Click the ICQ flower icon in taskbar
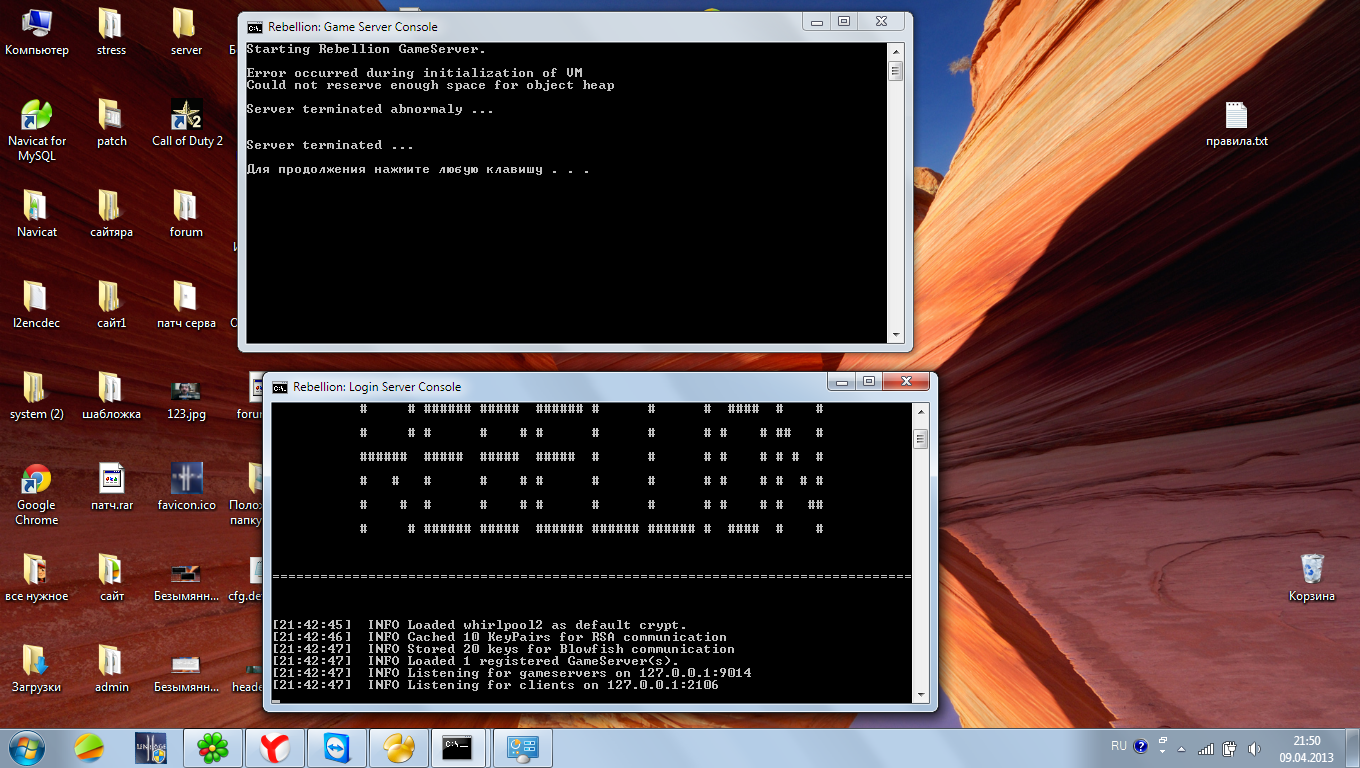1360x768 pixels. pyautogui.click(x=212, y=748)
